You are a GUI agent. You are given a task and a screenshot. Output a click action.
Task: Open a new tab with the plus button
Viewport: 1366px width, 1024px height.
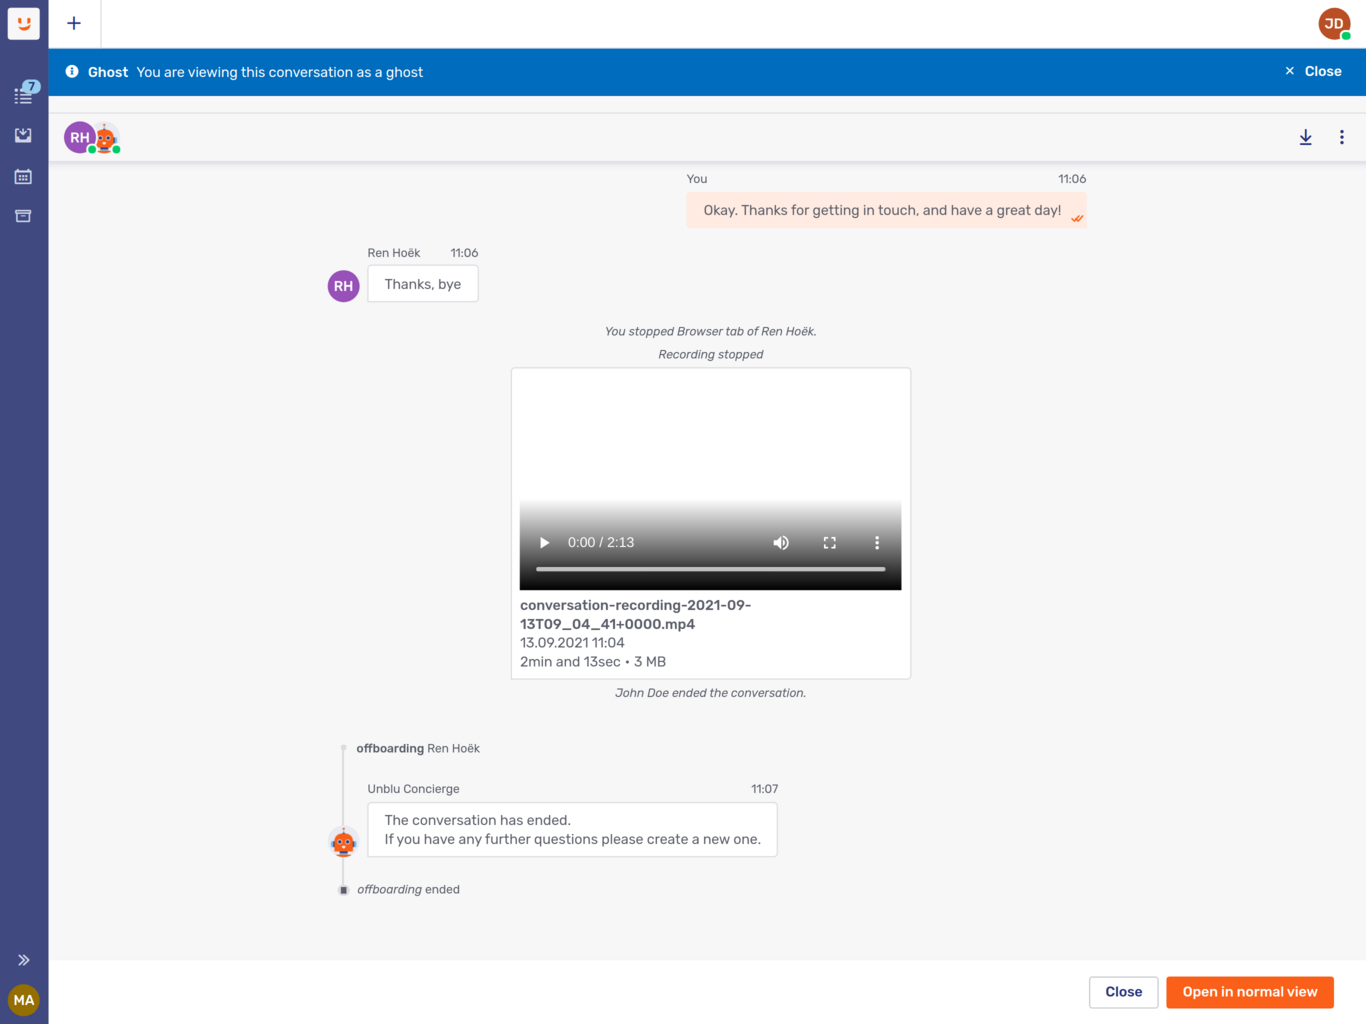[x=73, y=23]
